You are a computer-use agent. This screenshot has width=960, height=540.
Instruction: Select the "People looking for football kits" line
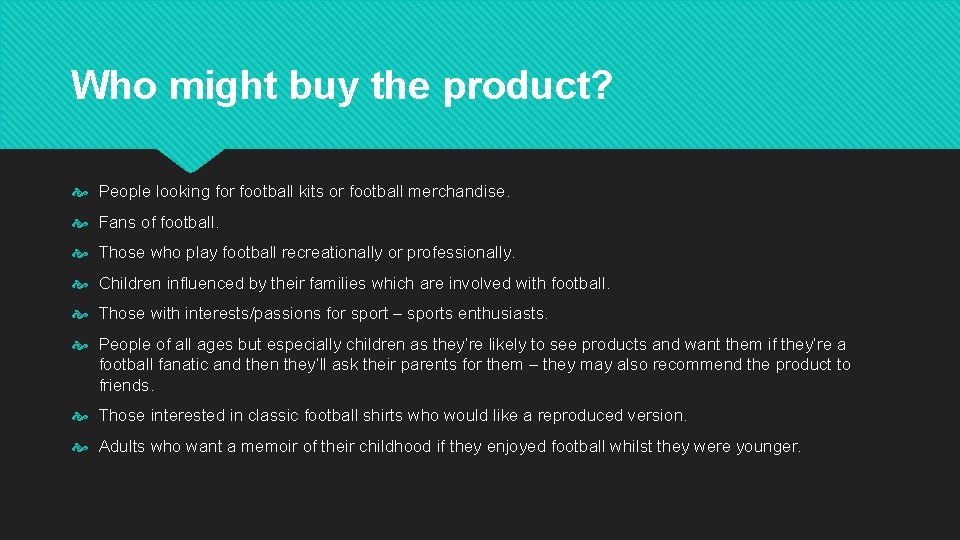tap(304, 192)
